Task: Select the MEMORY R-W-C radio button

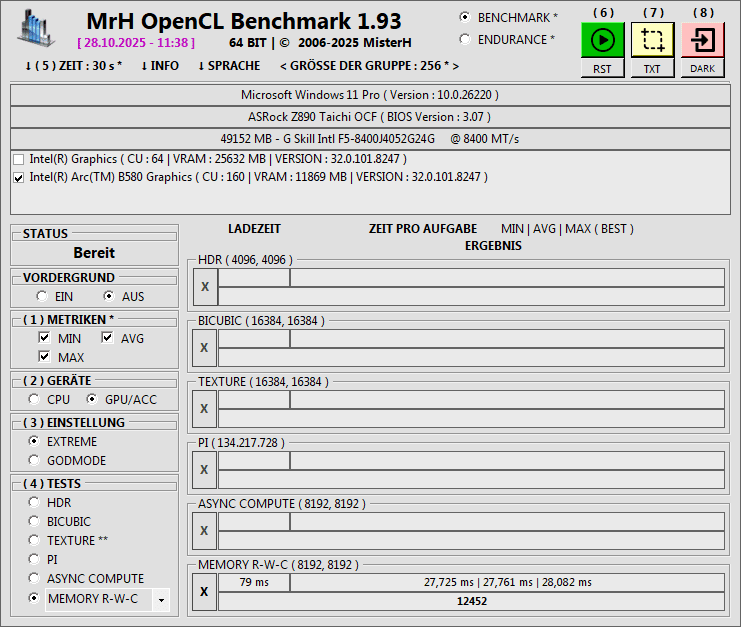Action: [34, 598]
